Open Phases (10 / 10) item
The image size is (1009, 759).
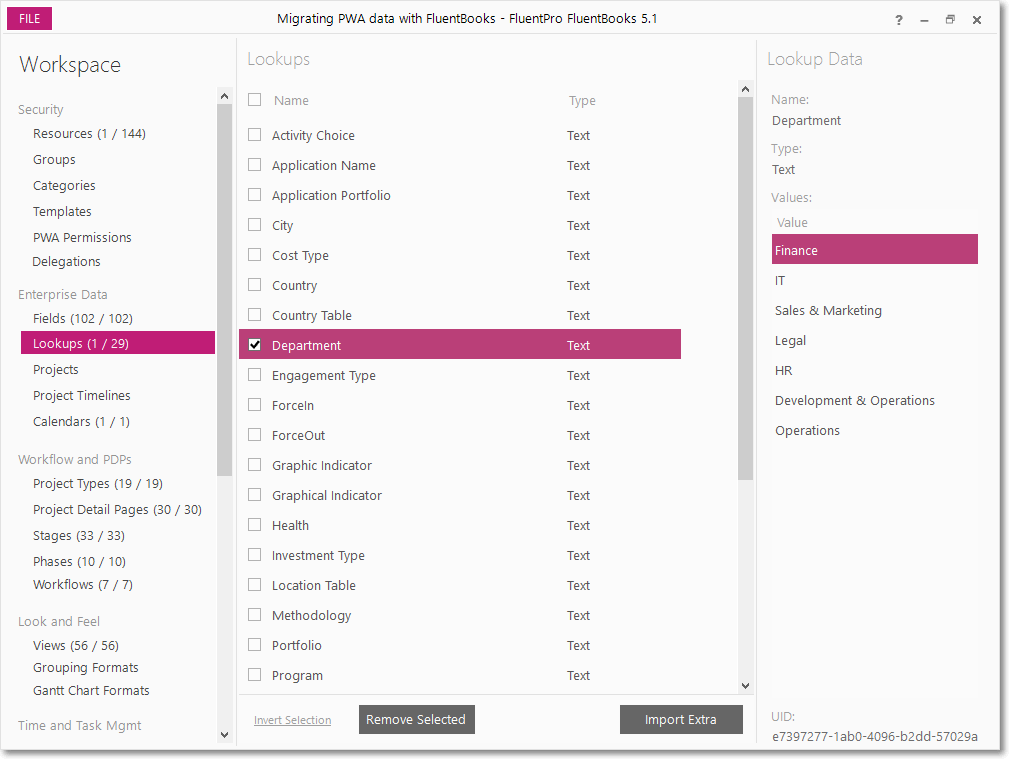tap(80, 561)
